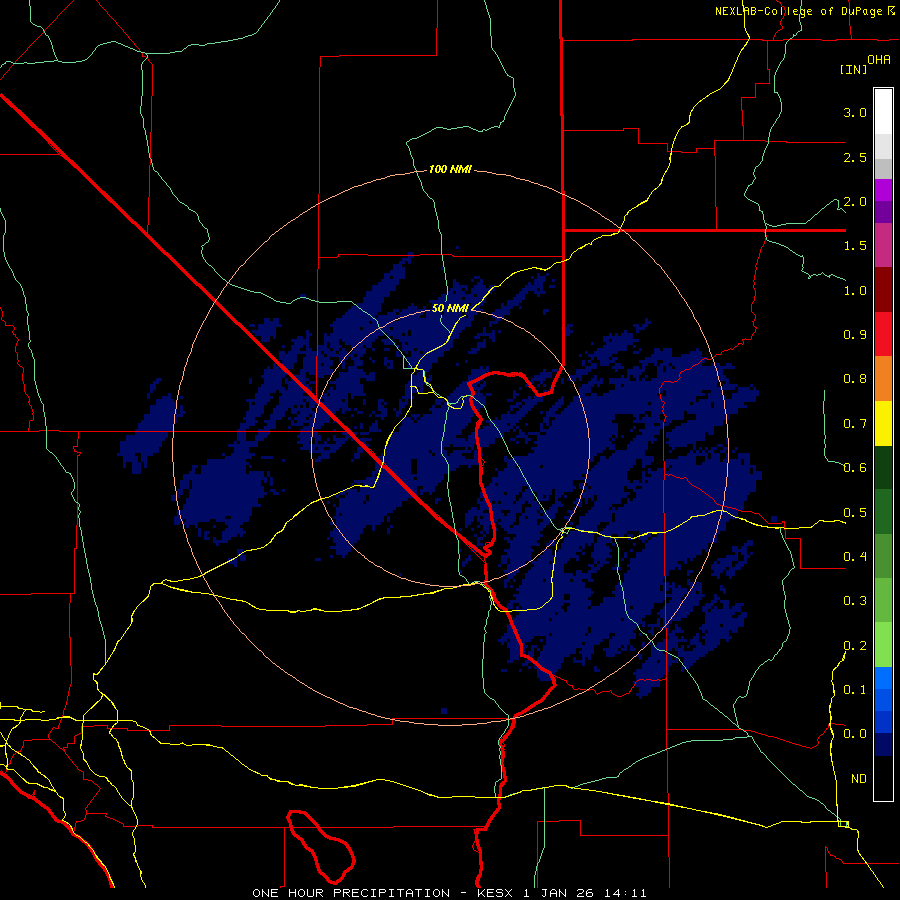
Task: Click the ND no-data legend label
Action: point(859,779)
